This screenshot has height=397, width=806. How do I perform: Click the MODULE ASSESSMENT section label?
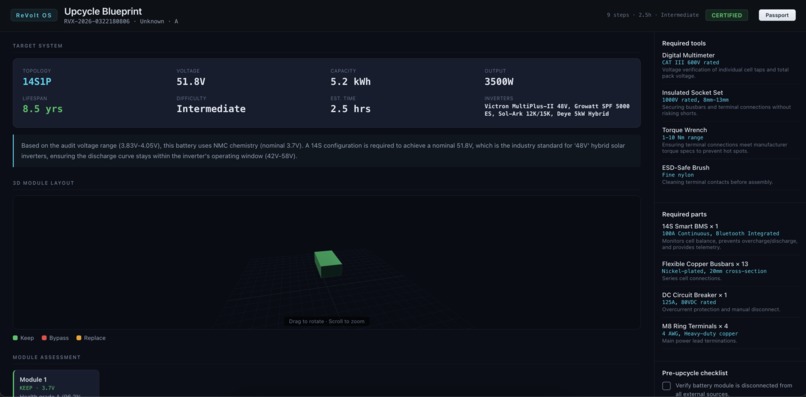point(47,357)
